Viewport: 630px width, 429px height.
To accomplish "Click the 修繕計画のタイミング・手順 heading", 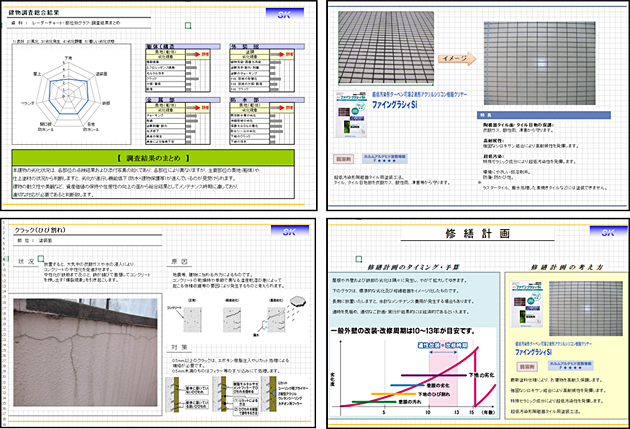I will pyautogui.click(x=414, y=267).
